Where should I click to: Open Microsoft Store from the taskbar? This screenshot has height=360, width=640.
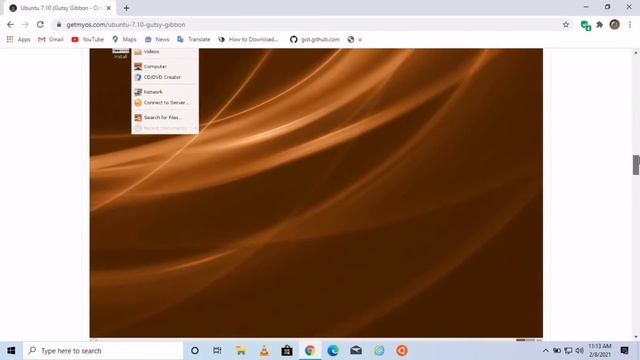[x=287, y=351]
